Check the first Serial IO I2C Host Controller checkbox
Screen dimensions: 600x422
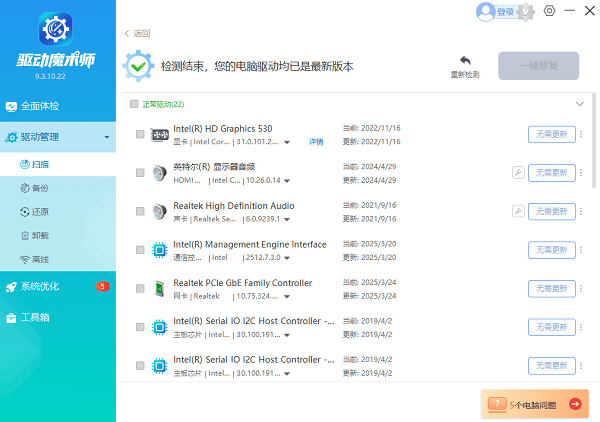pos(140,327)
